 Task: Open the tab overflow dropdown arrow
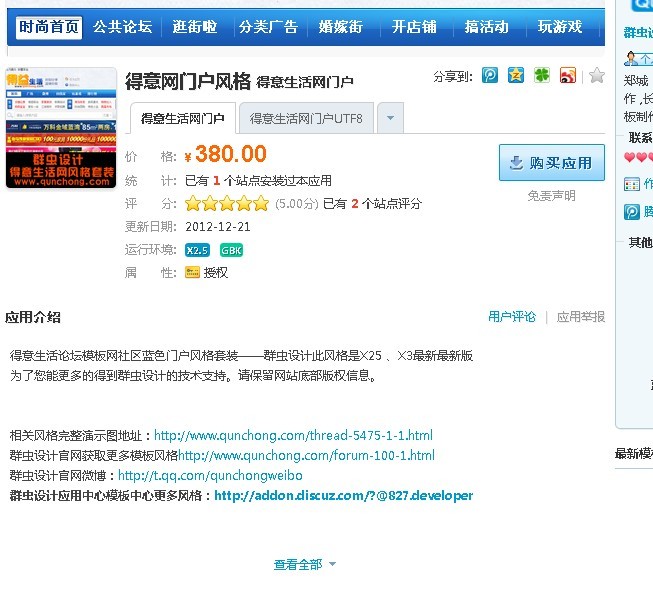click(x=390, y=118)
